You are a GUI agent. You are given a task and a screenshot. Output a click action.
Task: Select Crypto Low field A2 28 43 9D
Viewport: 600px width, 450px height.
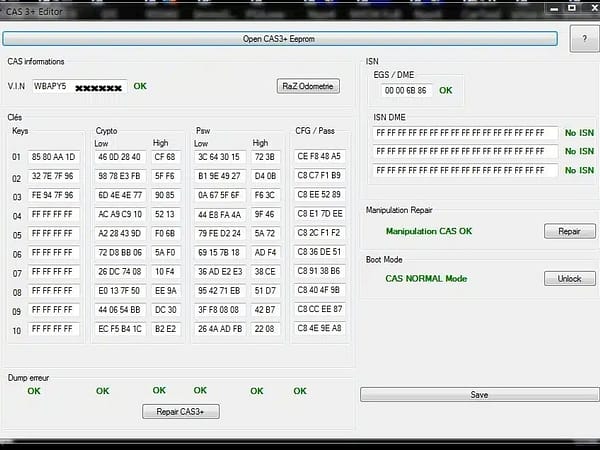point(120,233)
